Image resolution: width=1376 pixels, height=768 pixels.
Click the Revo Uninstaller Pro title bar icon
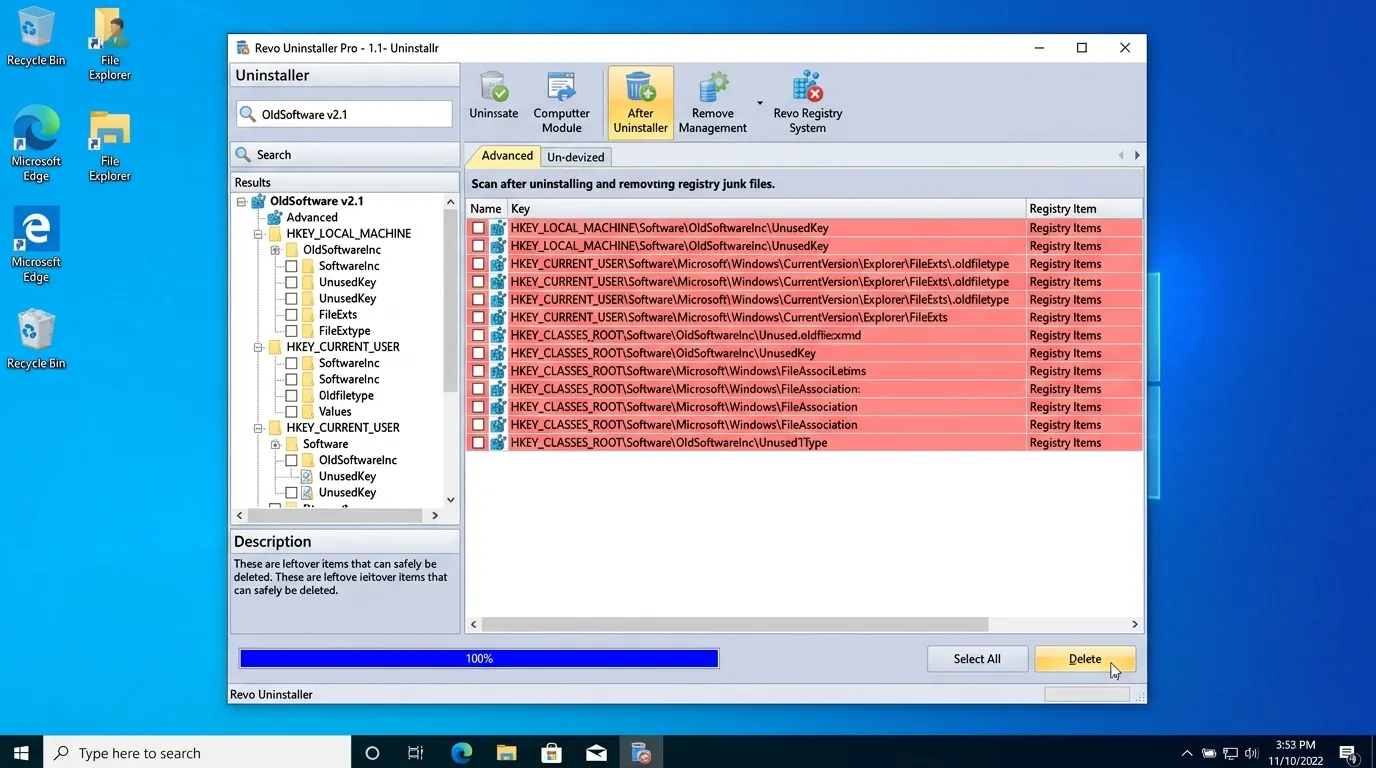(242, 48)
